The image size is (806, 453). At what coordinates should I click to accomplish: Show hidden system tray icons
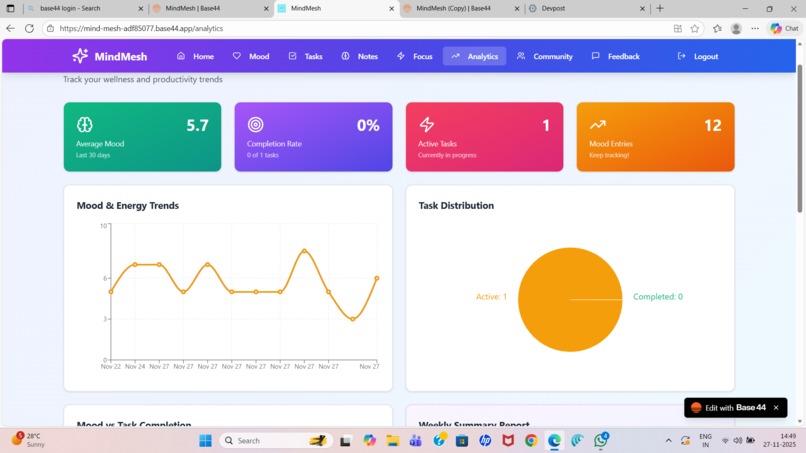point(668,441)
